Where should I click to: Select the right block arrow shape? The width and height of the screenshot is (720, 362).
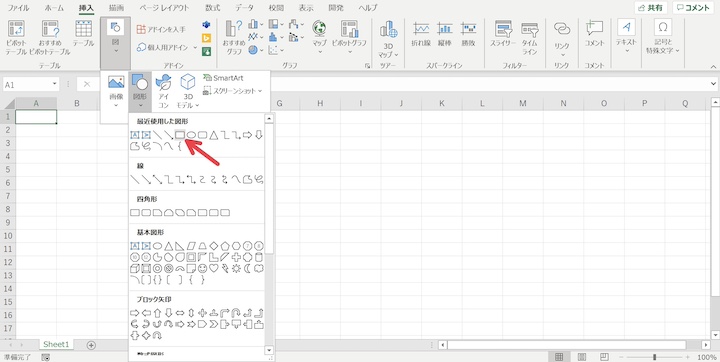(x=135, y=313)
